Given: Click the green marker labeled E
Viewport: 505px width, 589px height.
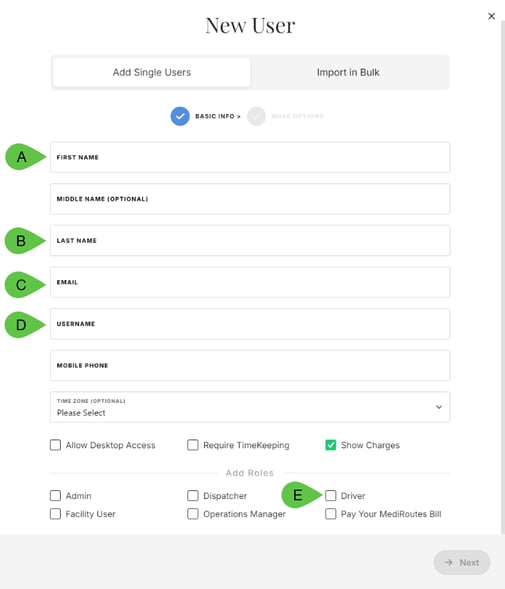Looking at the screenshot, I should (x=302, y=495).
